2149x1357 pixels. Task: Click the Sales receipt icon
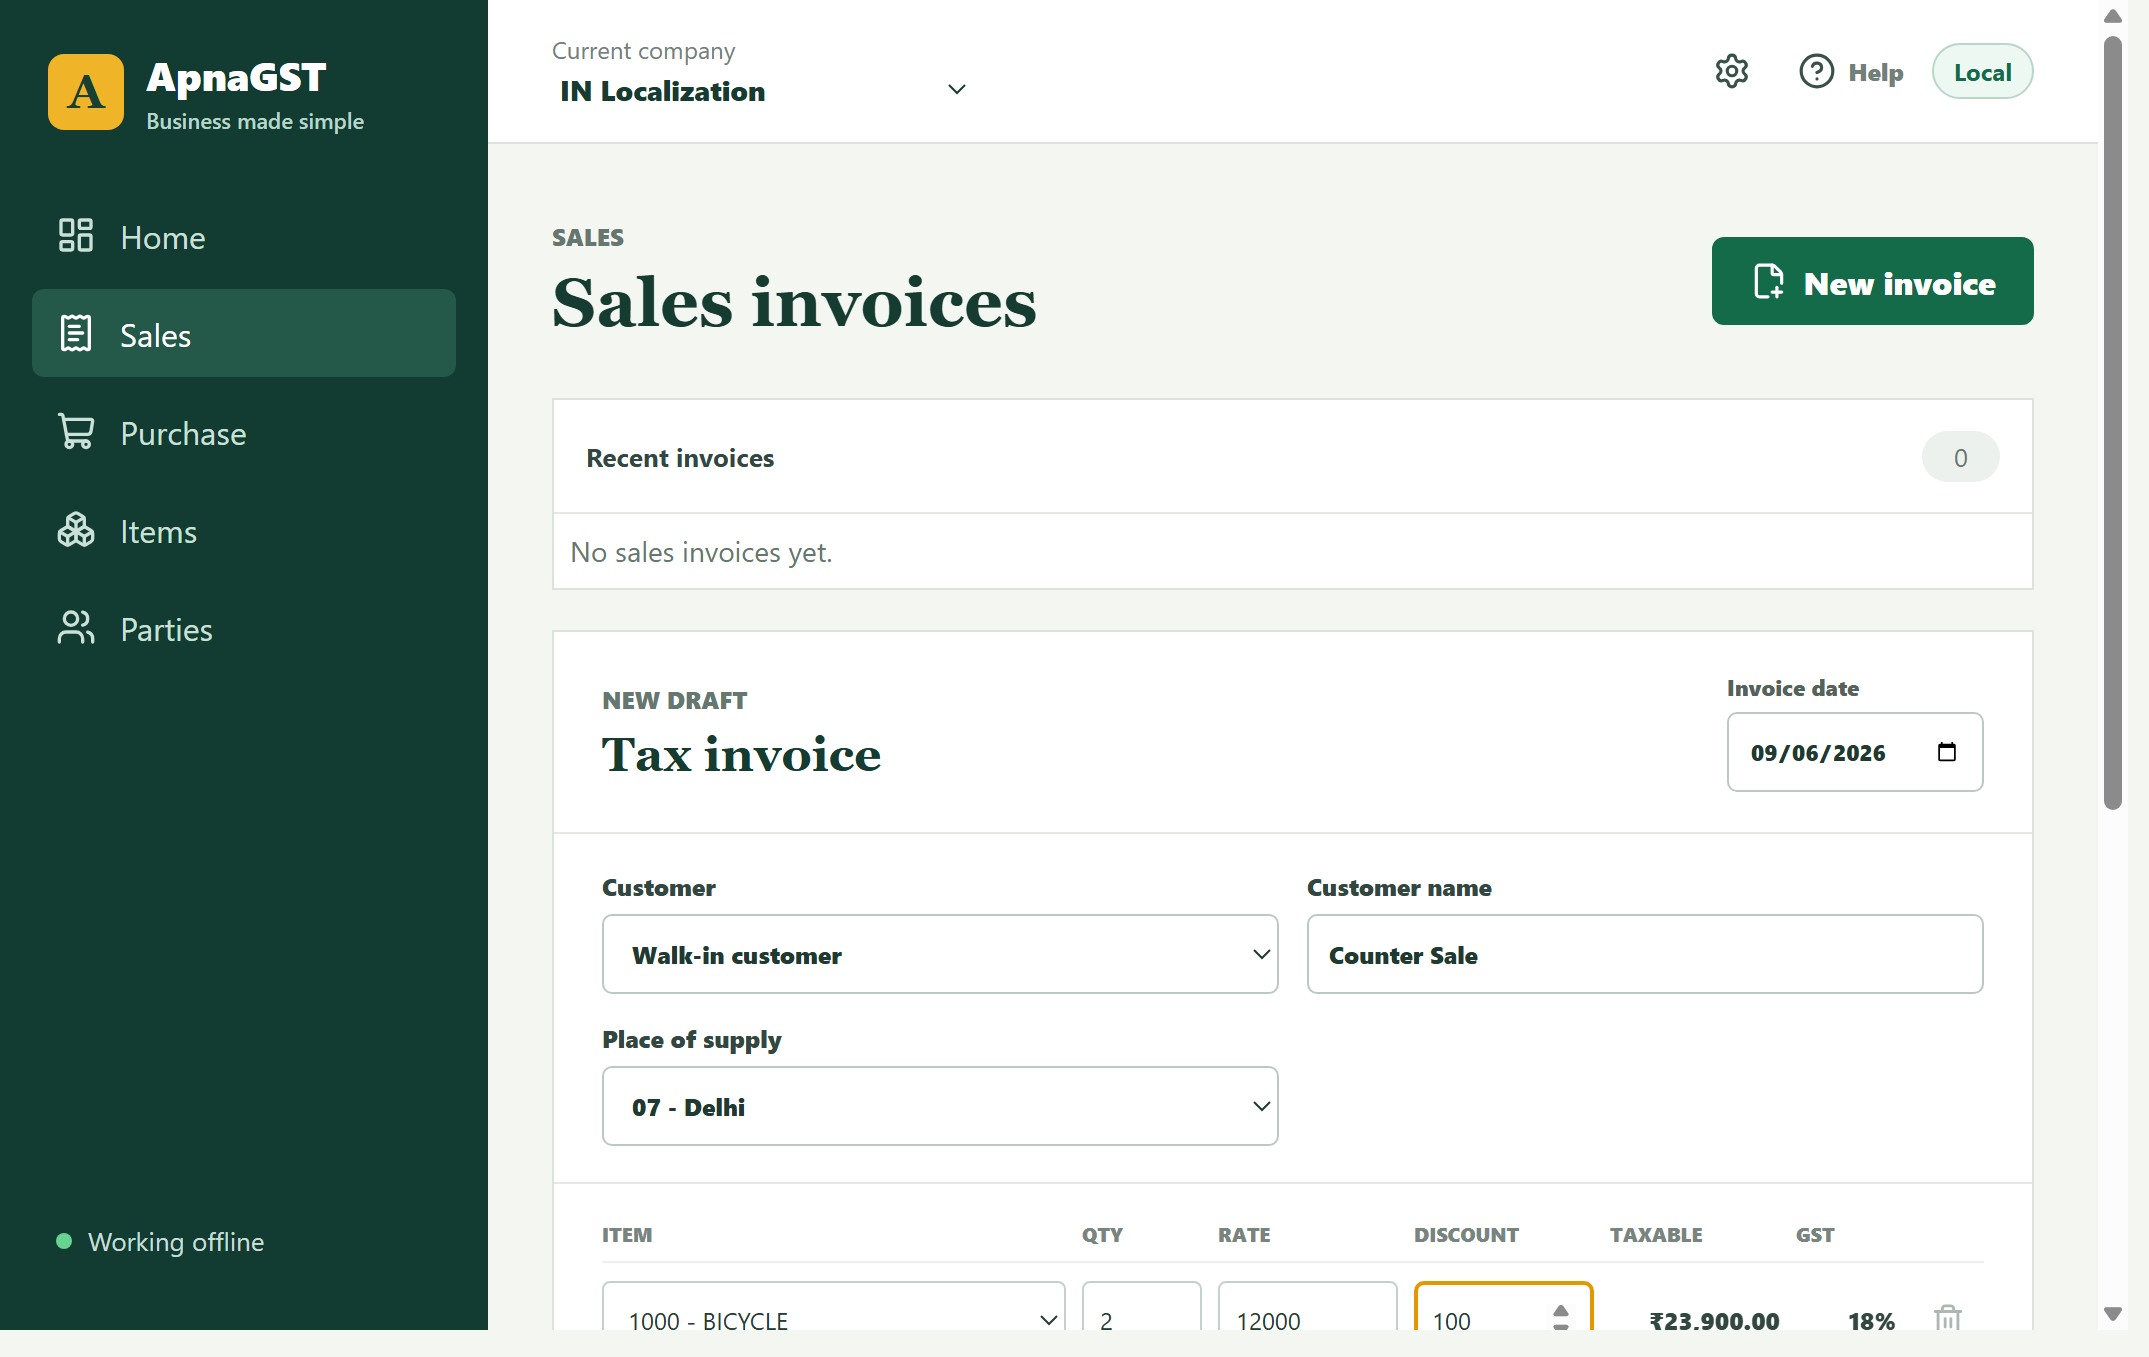coord(76,334)
